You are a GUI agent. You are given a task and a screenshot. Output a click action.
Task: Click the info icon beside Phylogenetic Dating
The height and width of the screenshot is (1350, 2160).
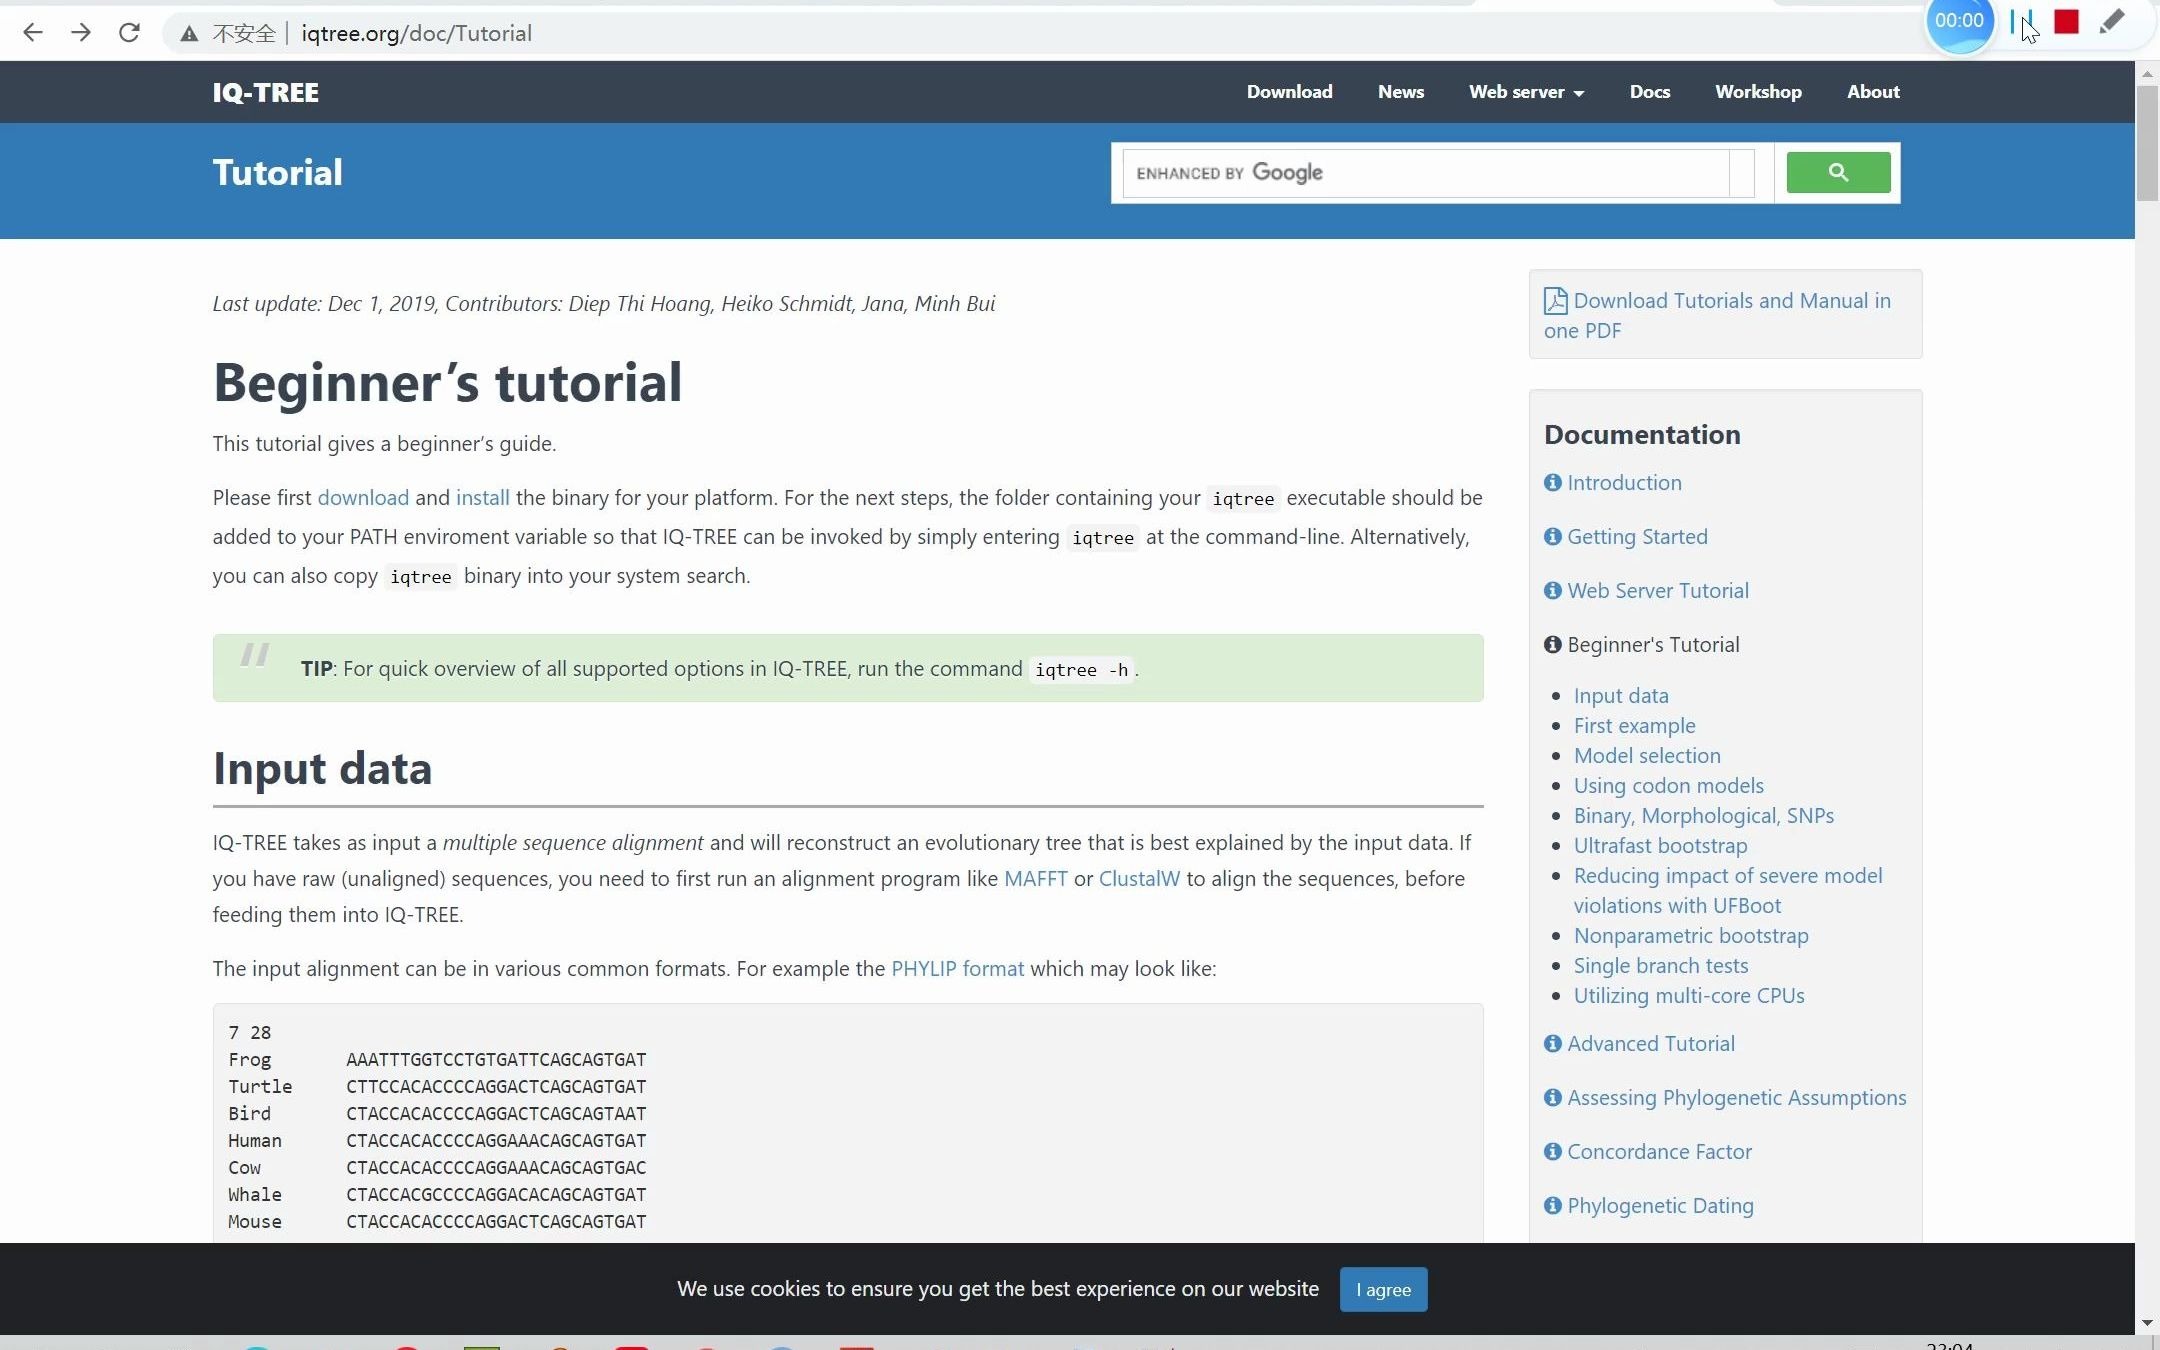point(1552,1206)
